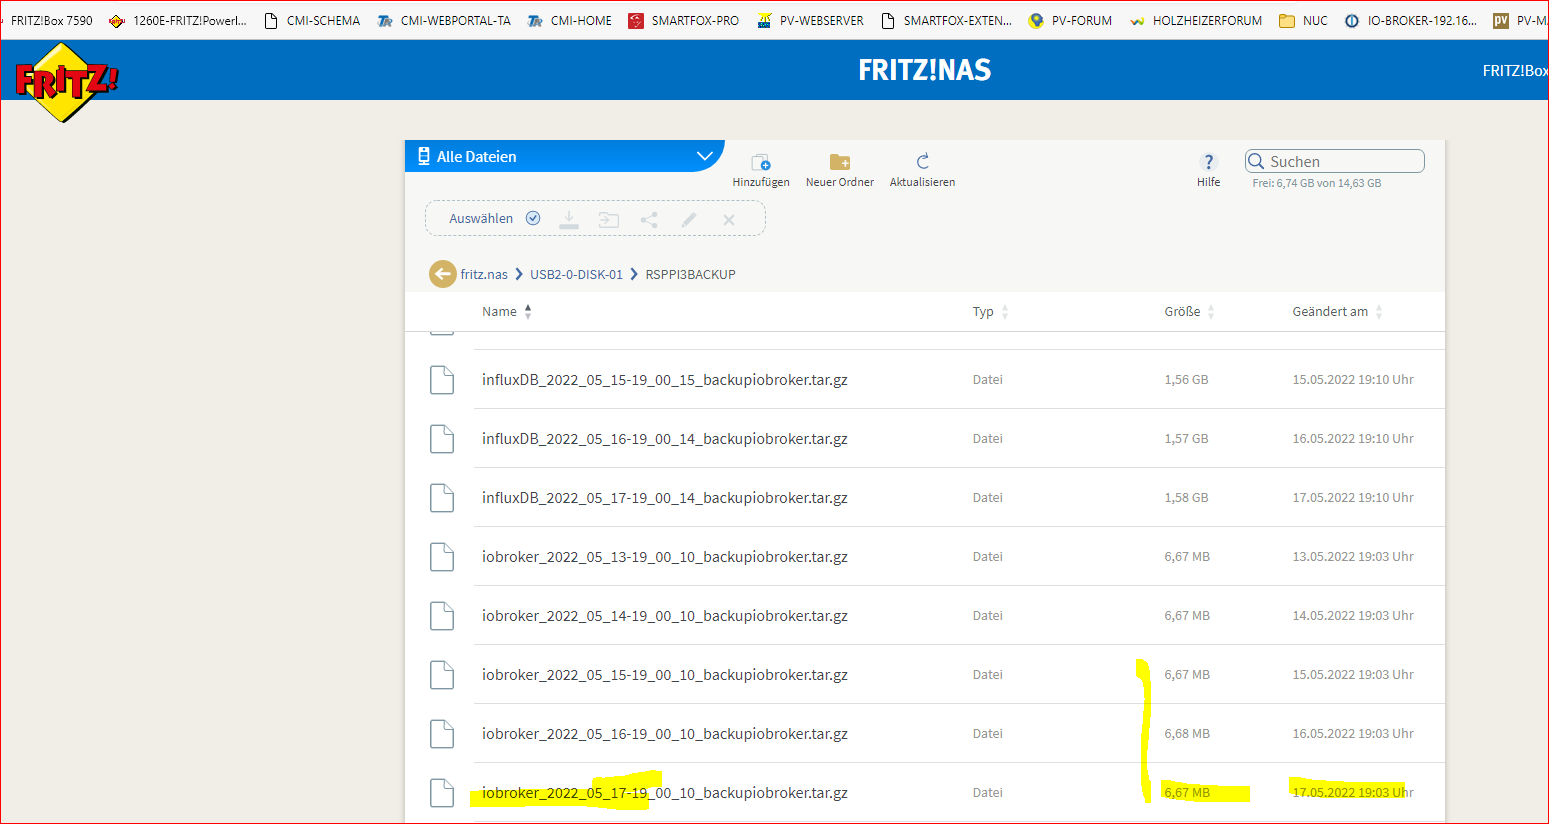Open the PV-WEBSERVER bookmark

[x=810, y=20]
